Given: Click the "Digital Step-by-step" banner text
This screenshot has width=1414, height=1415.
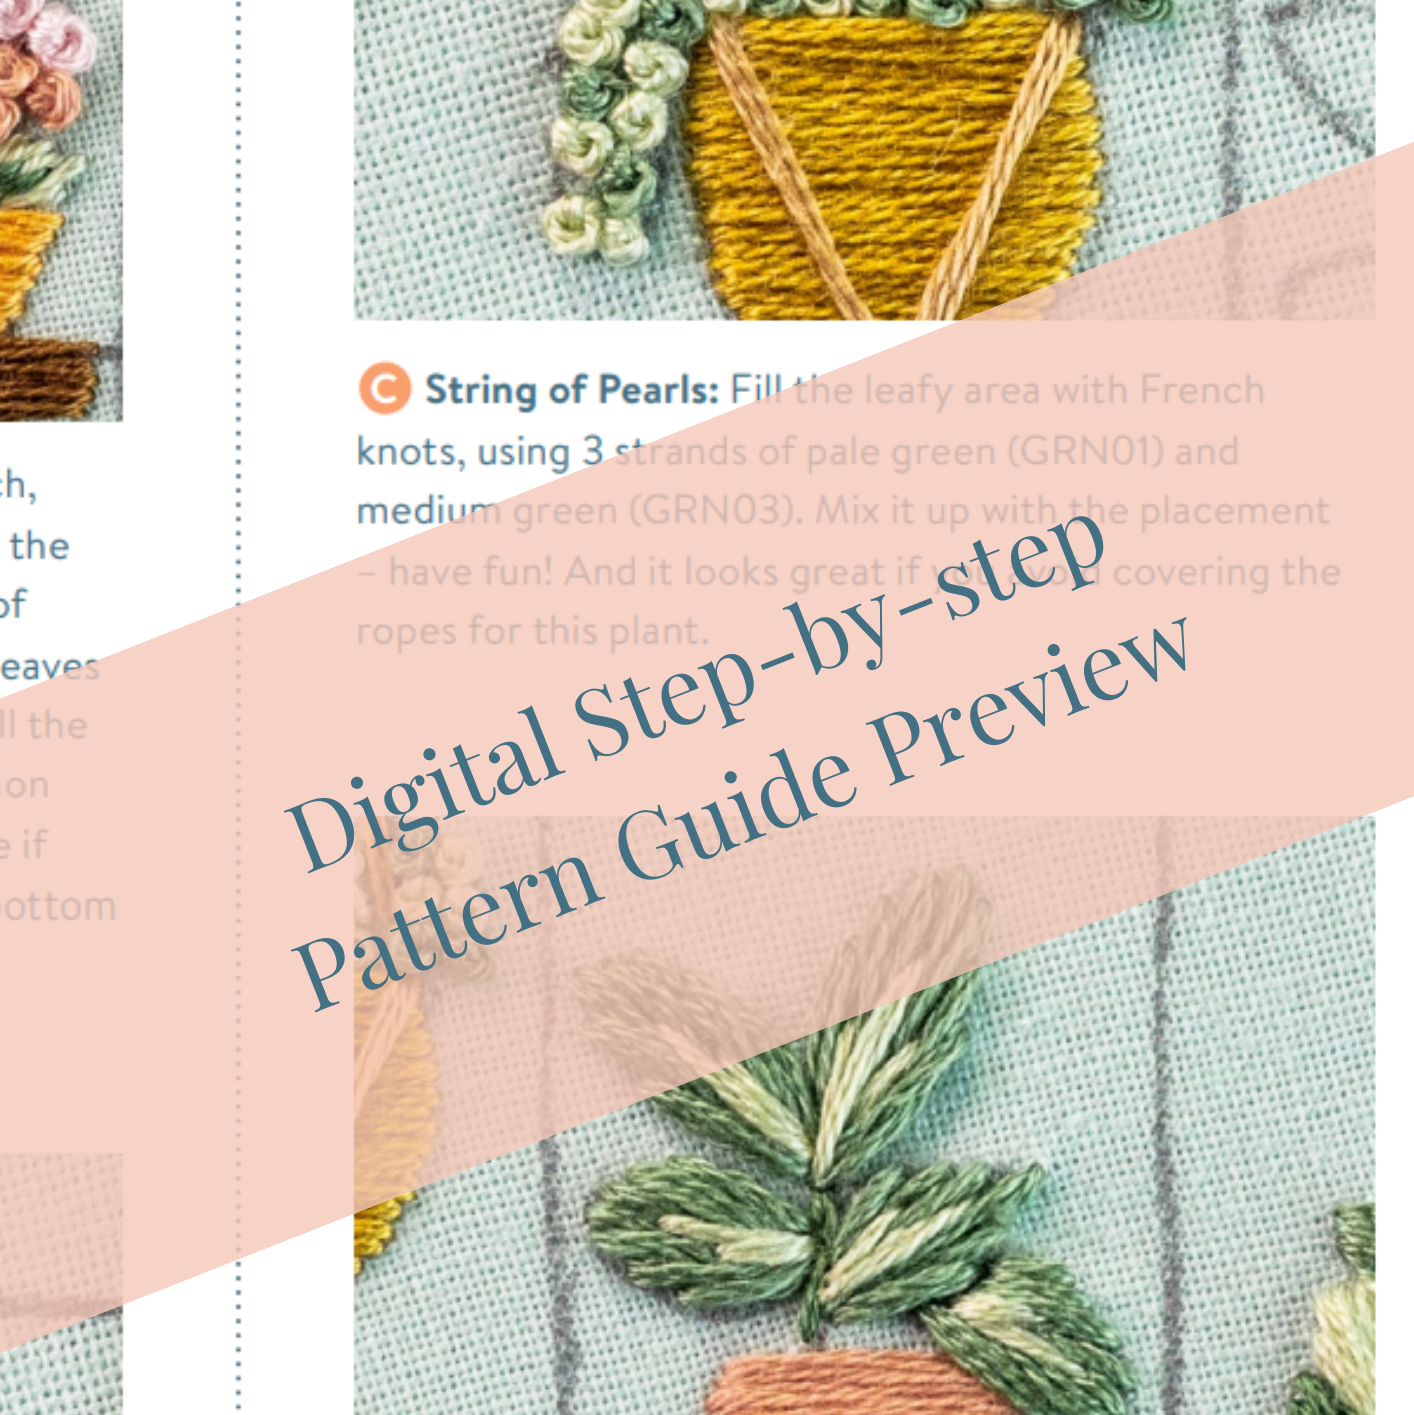Looking at the screenshot, I should (x=697, y=688).
